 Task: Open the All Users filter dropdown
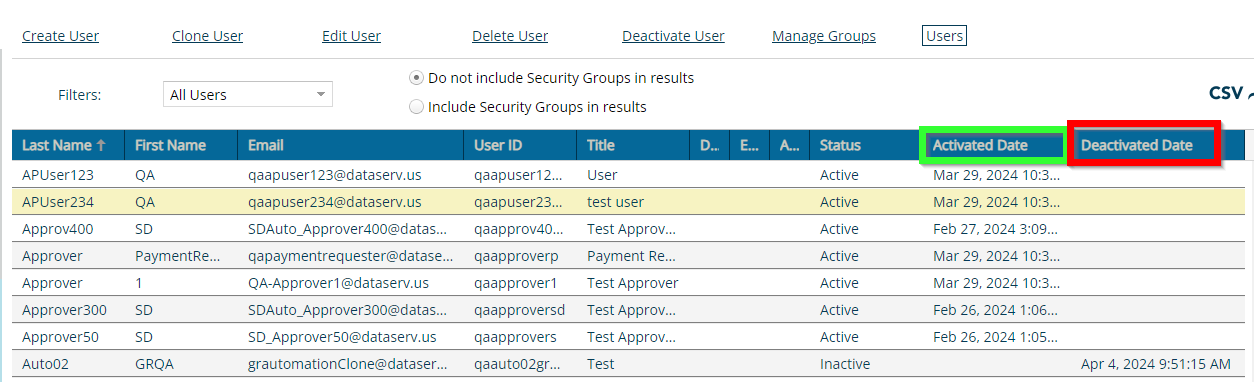click(x=247, y=95)
